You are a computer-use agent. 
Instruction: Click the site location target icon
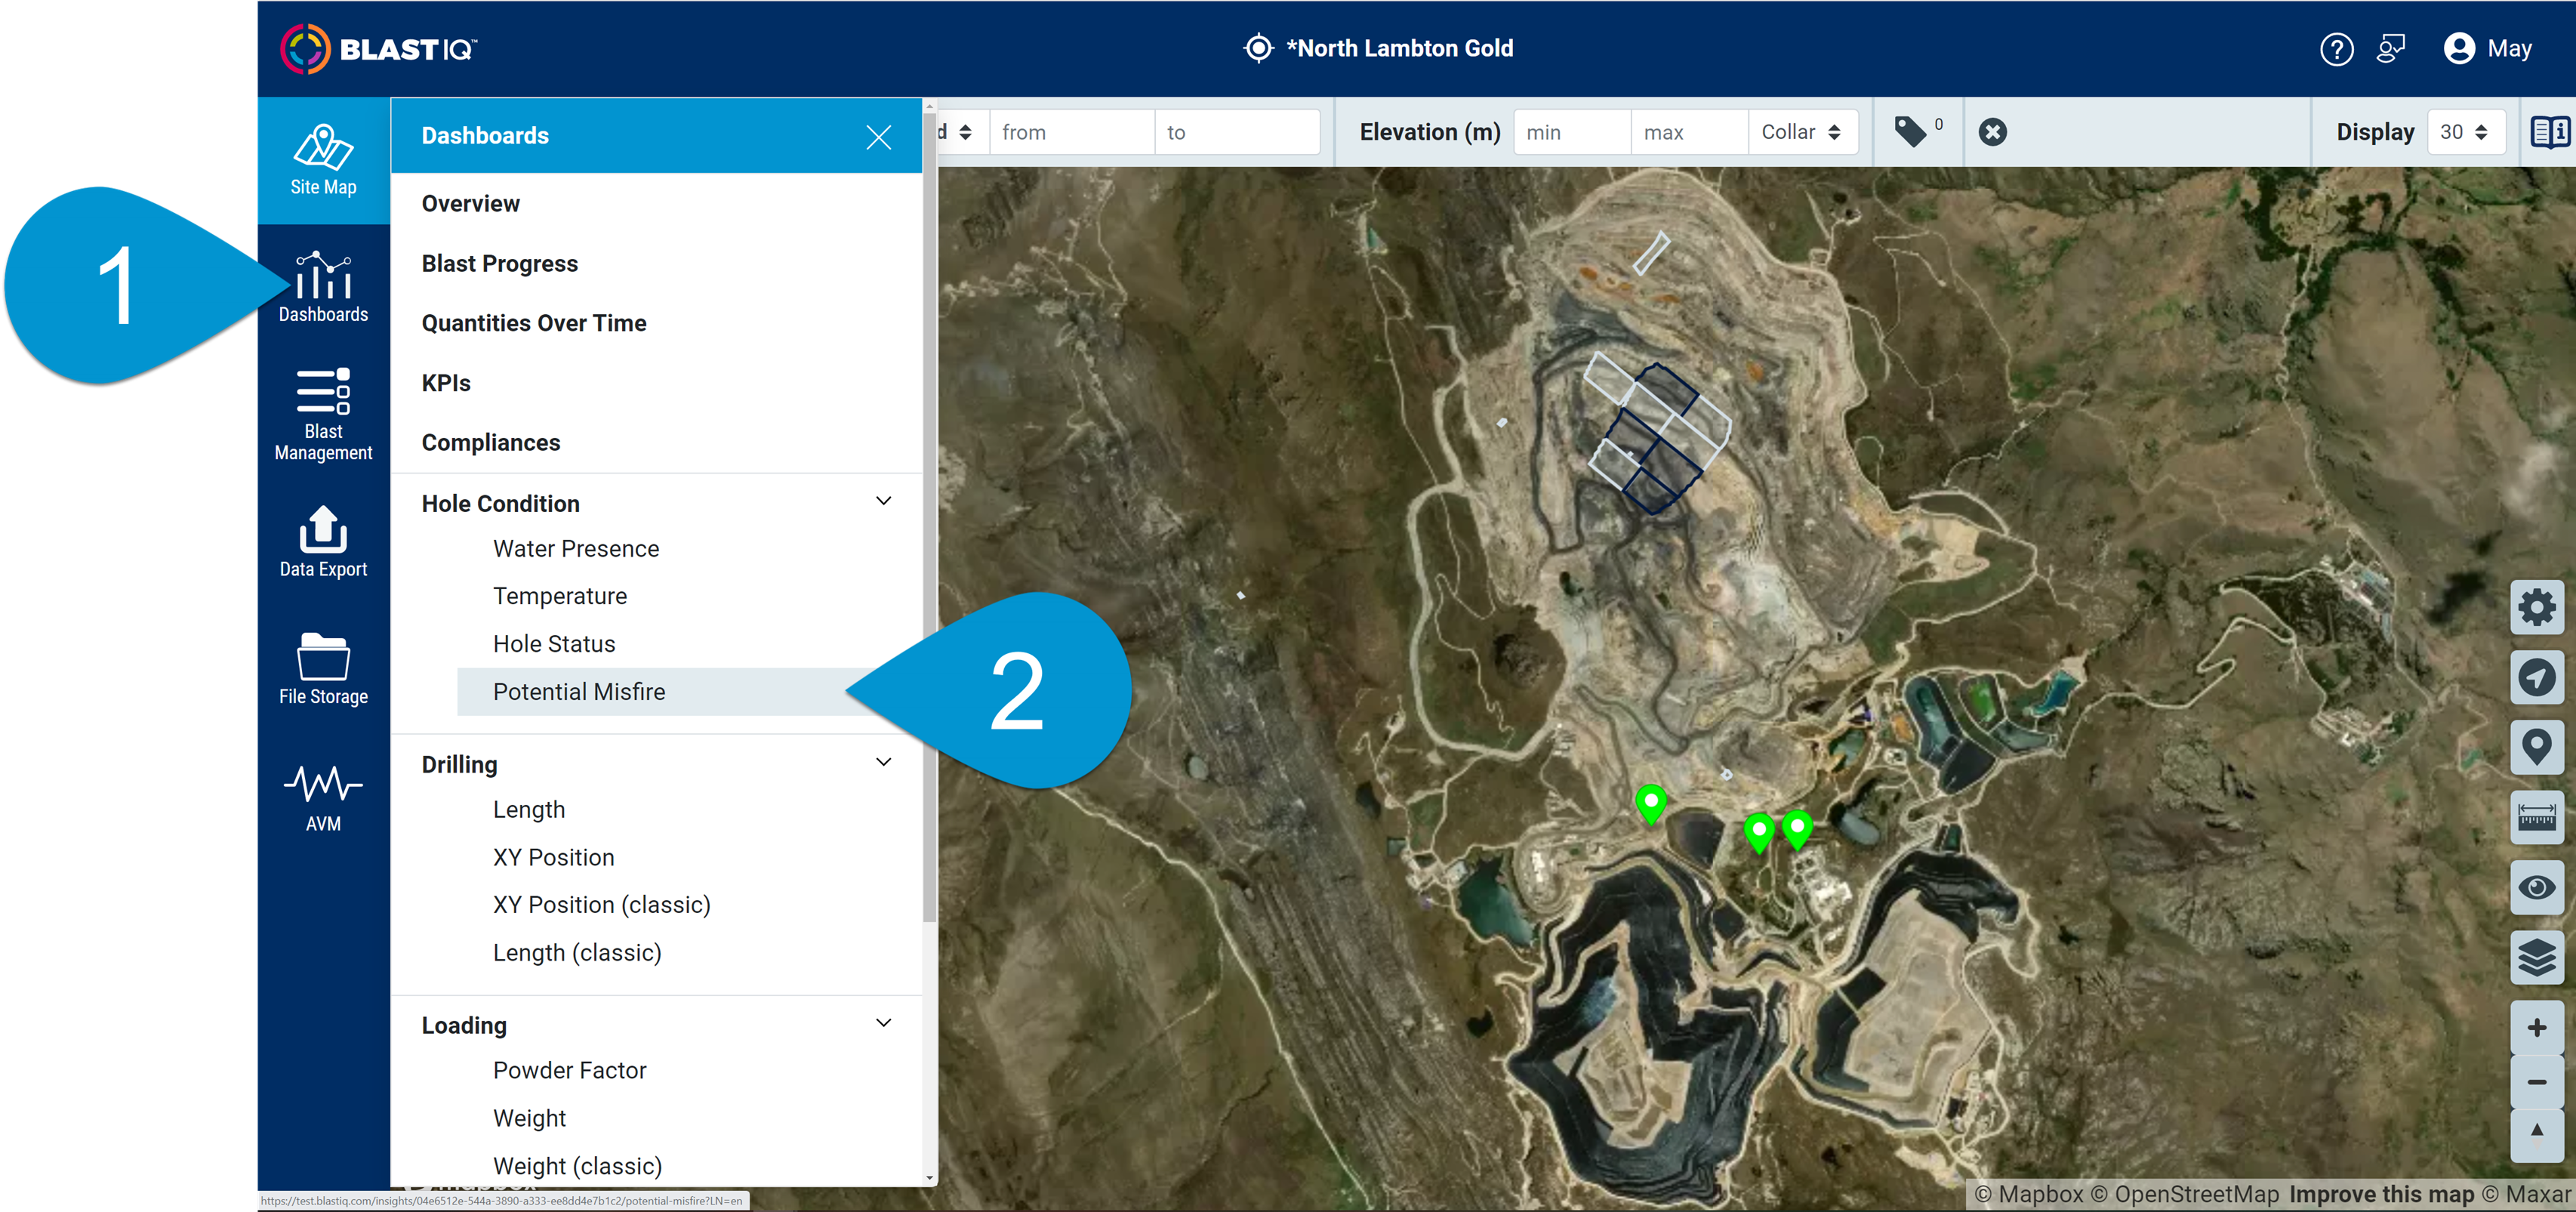pyautogui.click(x=1258, y=48)
